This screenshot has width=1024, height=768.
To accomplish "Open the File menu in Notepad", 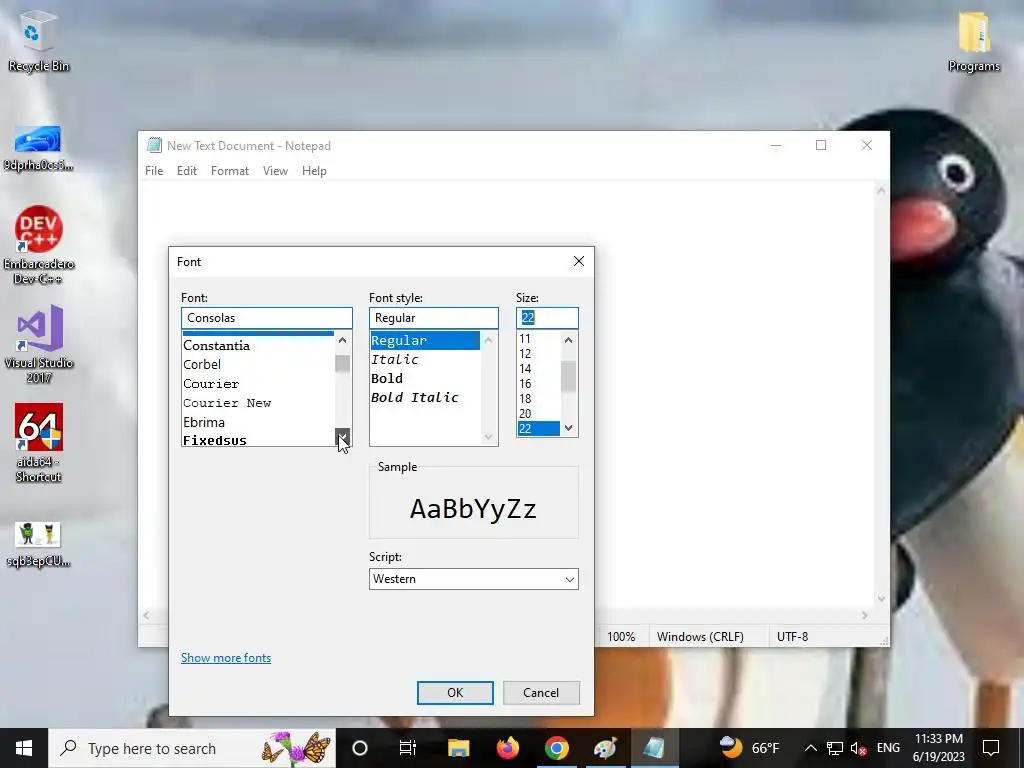I will (x=154, y=170).
